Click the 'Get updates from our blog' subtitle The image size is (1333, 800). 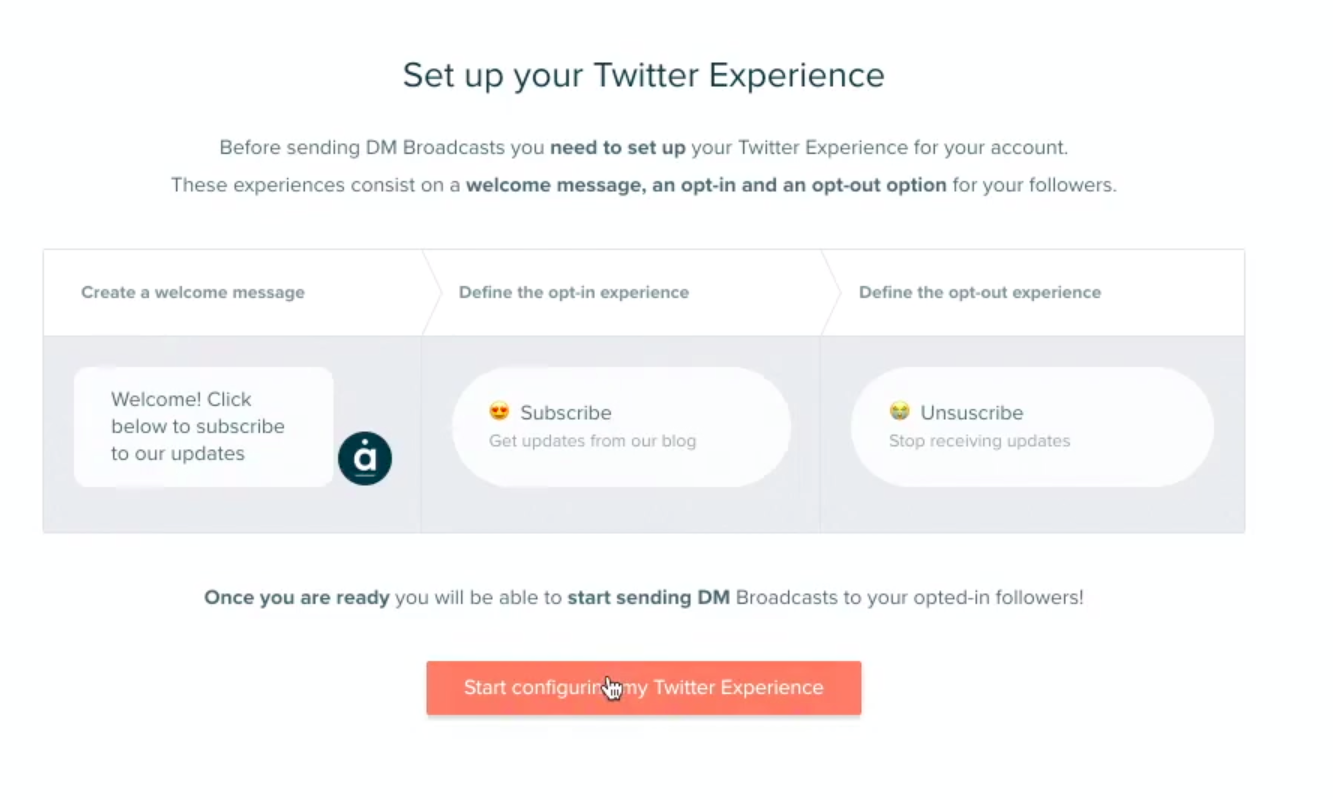click(592, 441)
